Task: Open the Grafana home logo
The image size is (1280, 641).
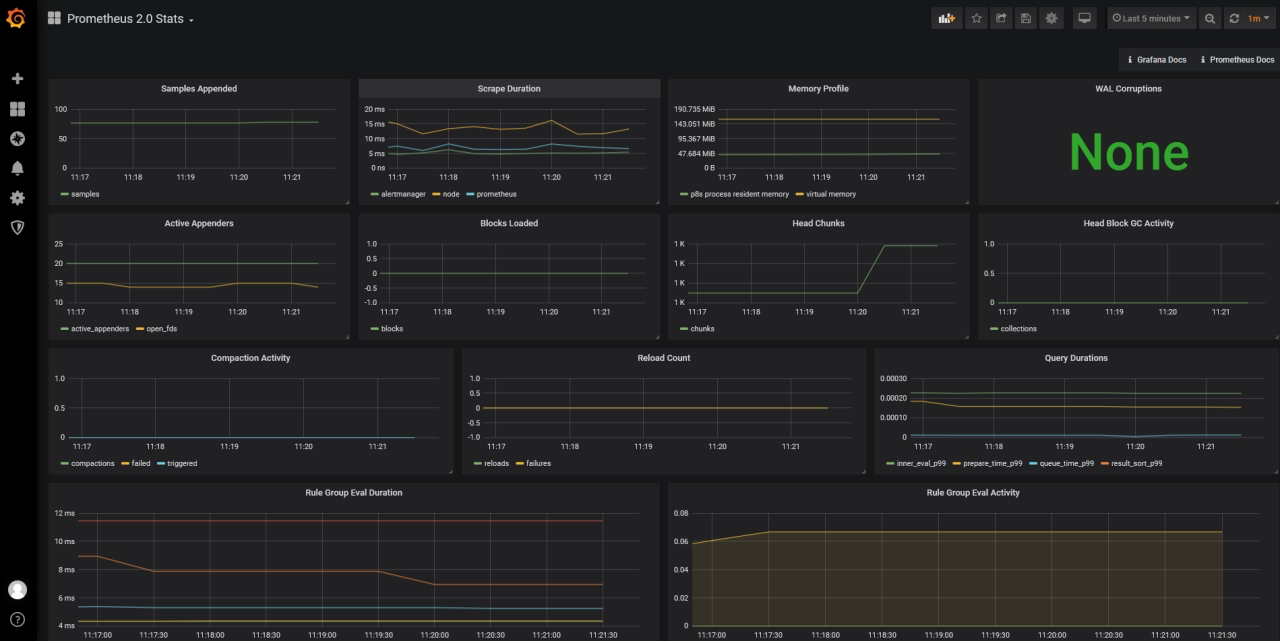Action: (16, 18)
